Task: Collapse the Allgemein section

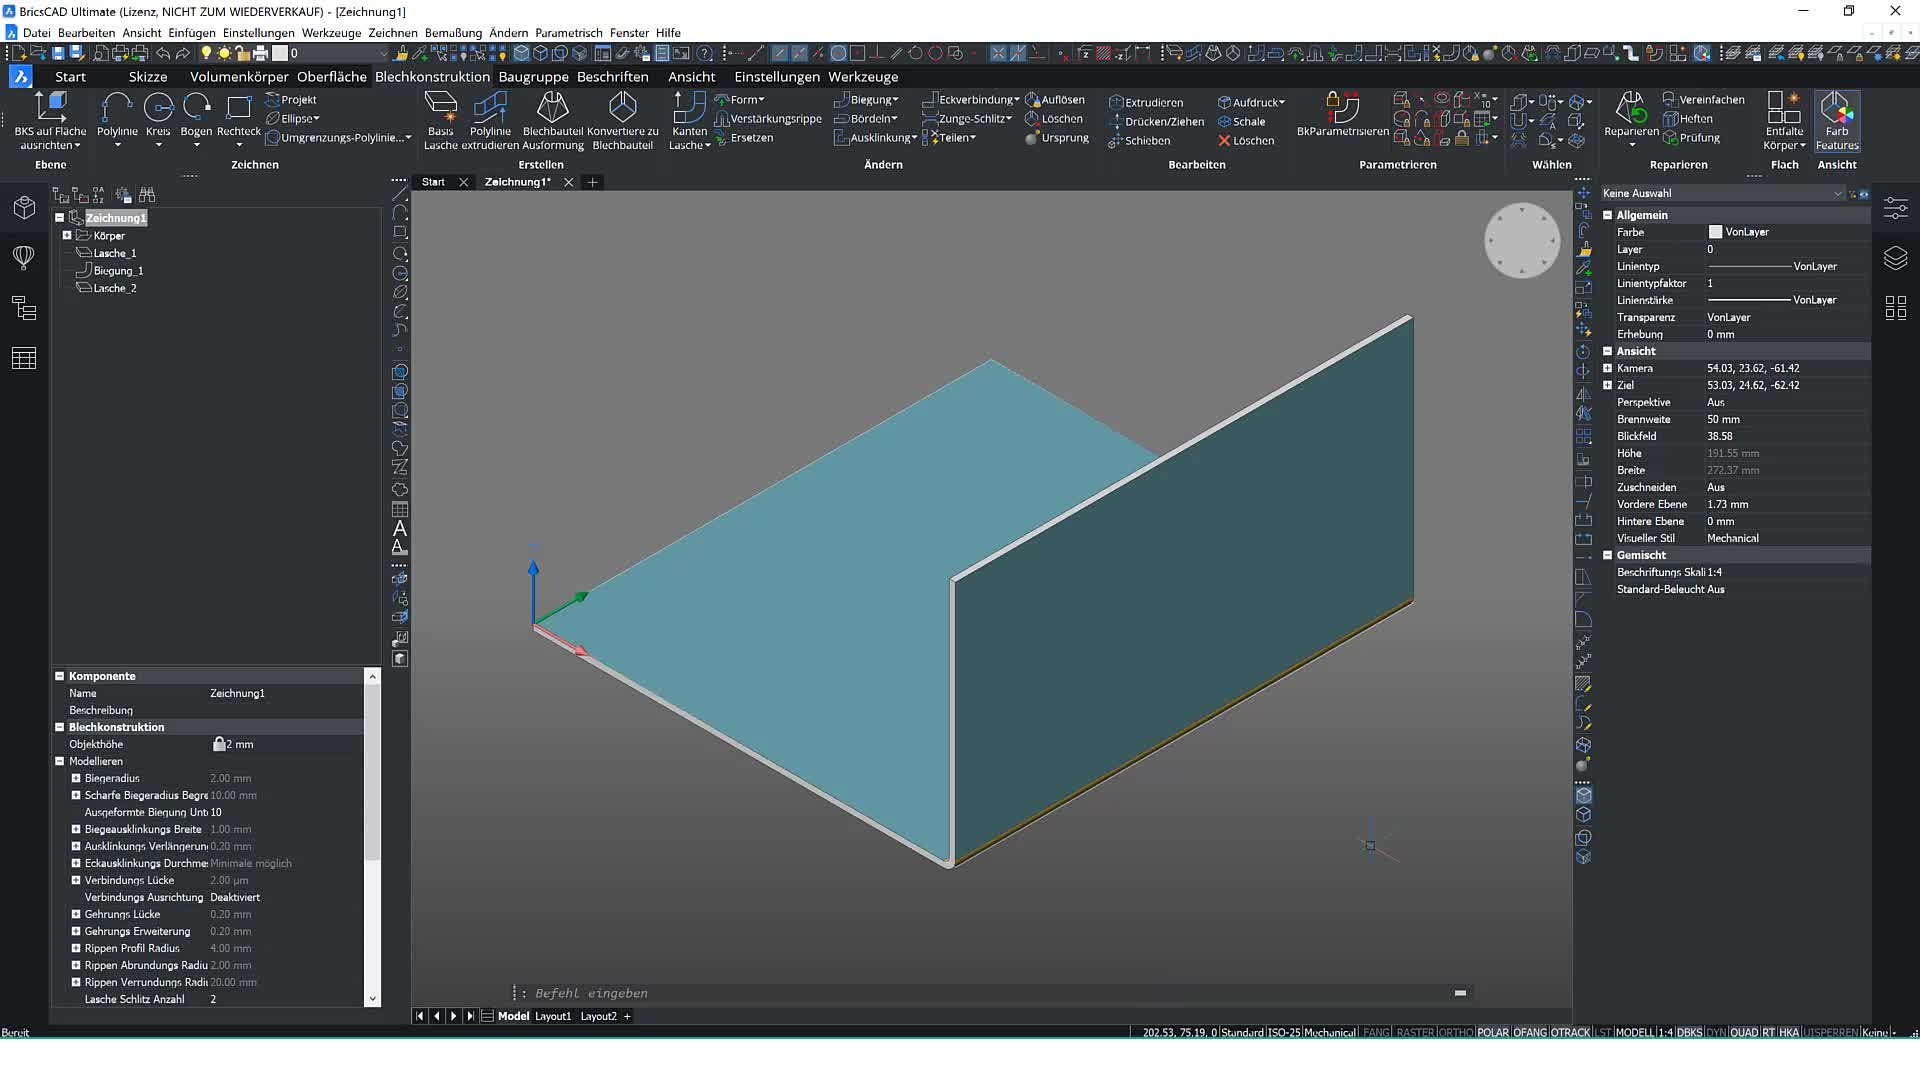Action: click(x=1608, y=215)
